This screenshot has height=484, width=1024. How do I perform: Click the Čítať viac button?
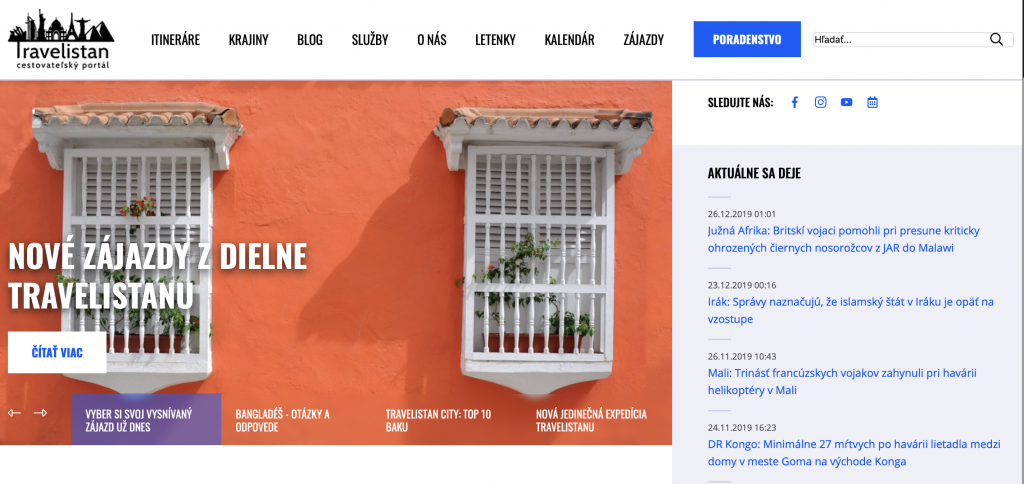(x=57, y=353)
